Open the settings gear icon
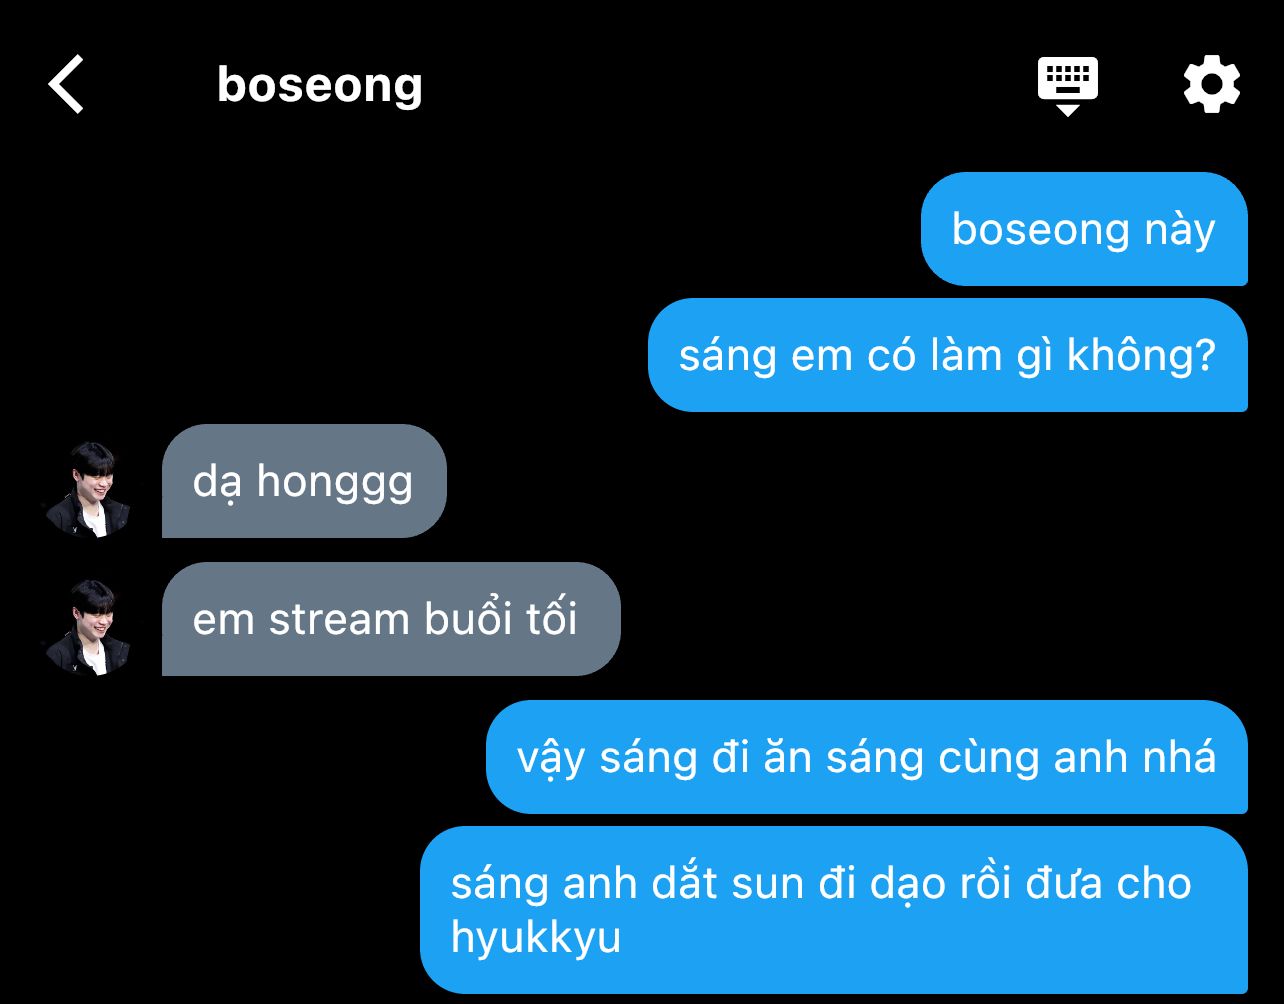The image size is (1284, 1004). pyautogui.click(x=1212, y=85)
